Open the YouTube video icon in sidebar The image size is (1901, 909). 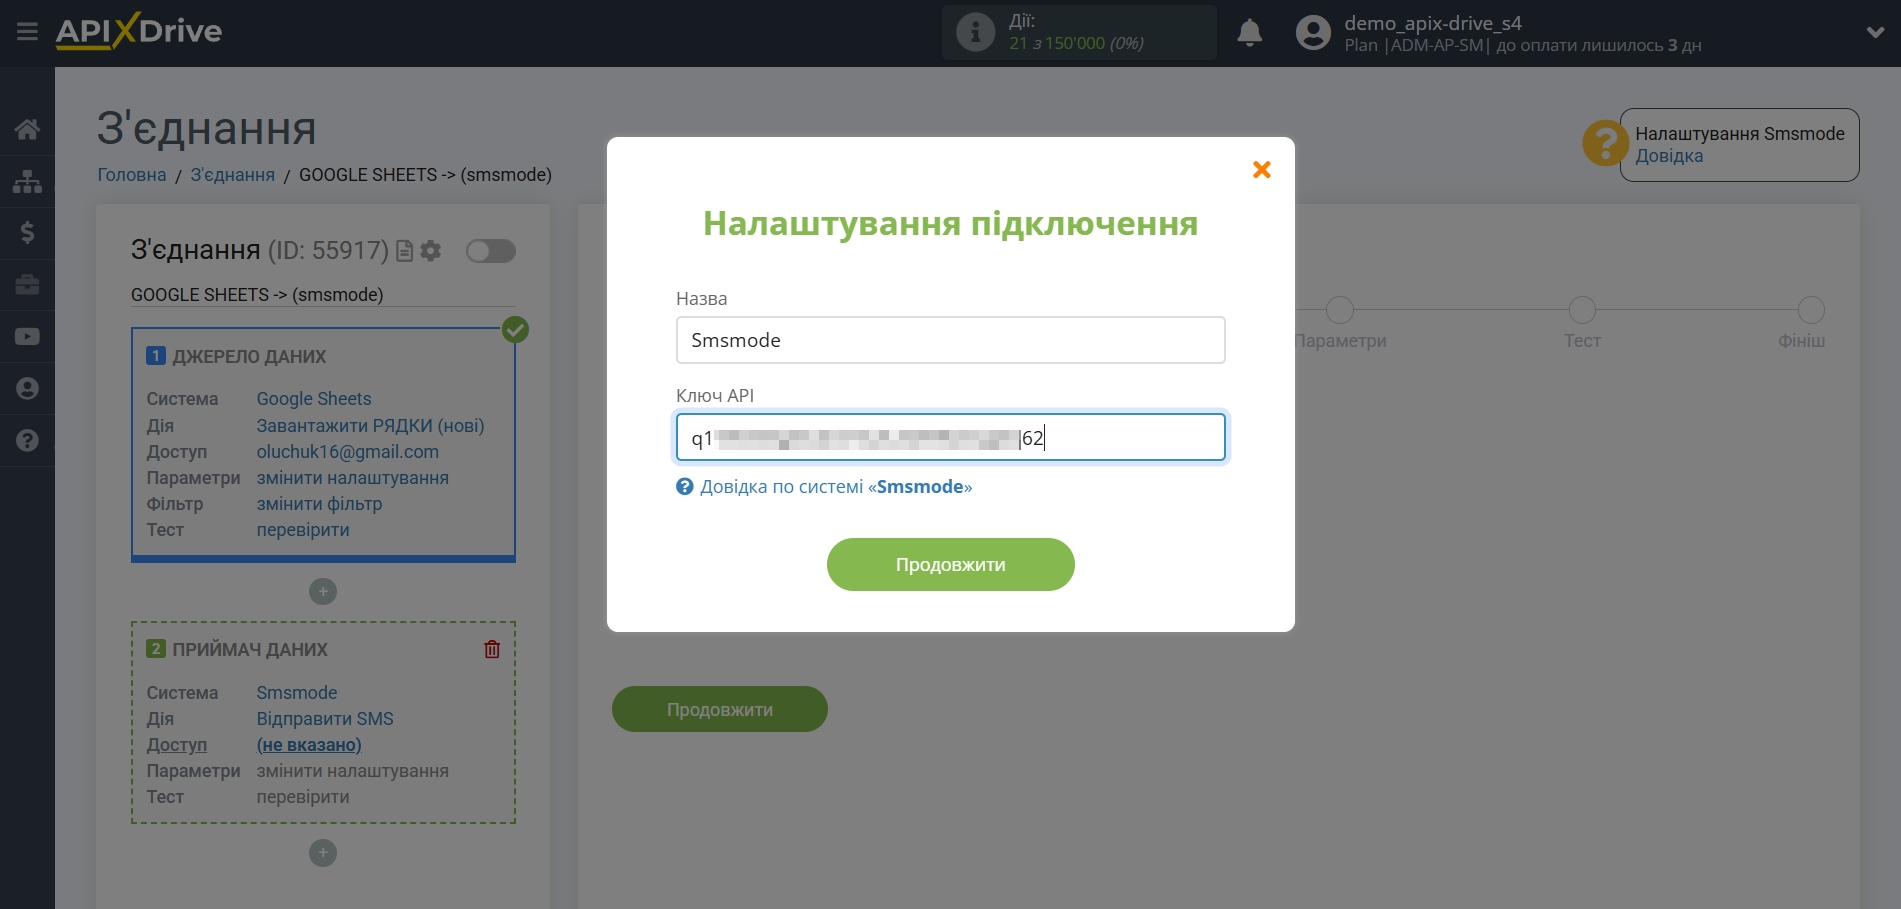click(x=27, y=337)
